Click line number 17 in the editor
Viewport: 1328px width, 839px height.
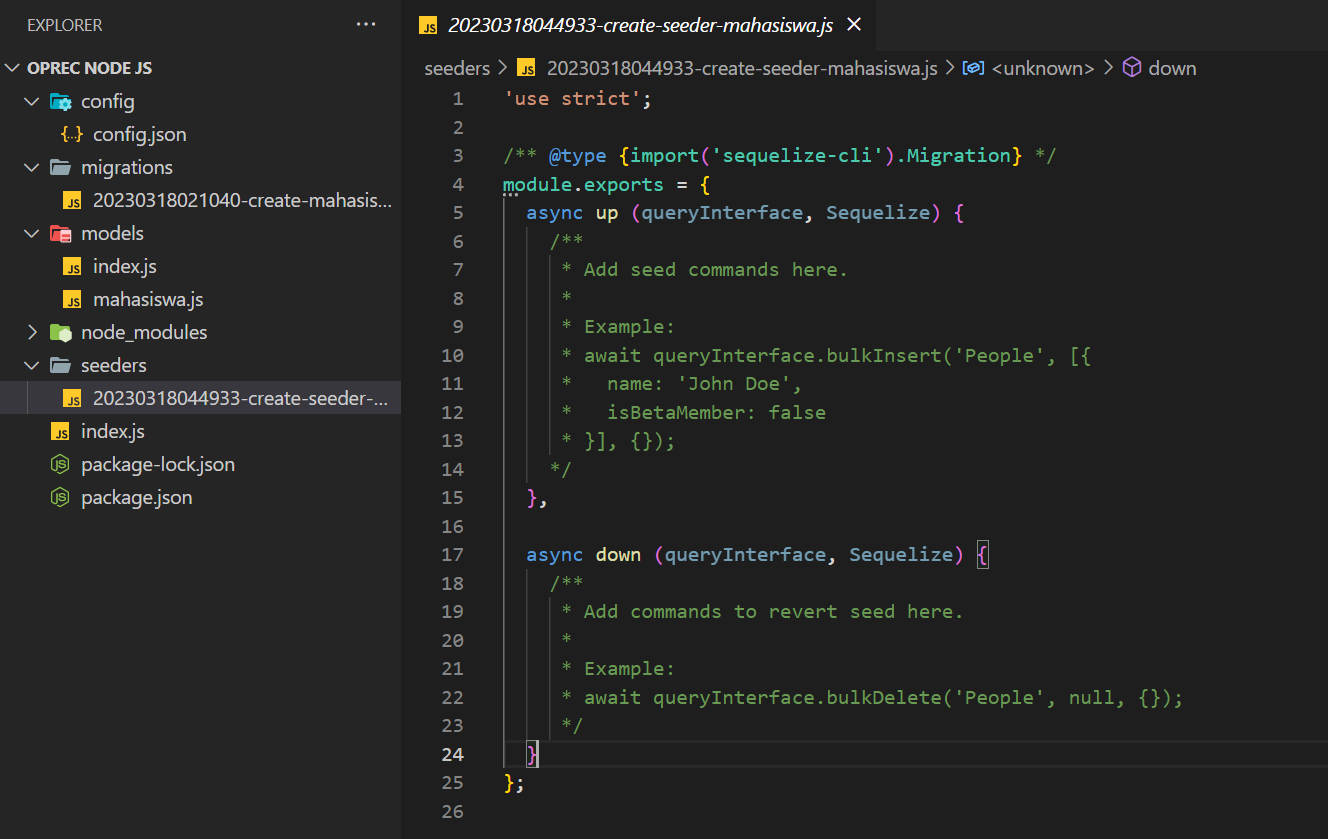point(452,554)
